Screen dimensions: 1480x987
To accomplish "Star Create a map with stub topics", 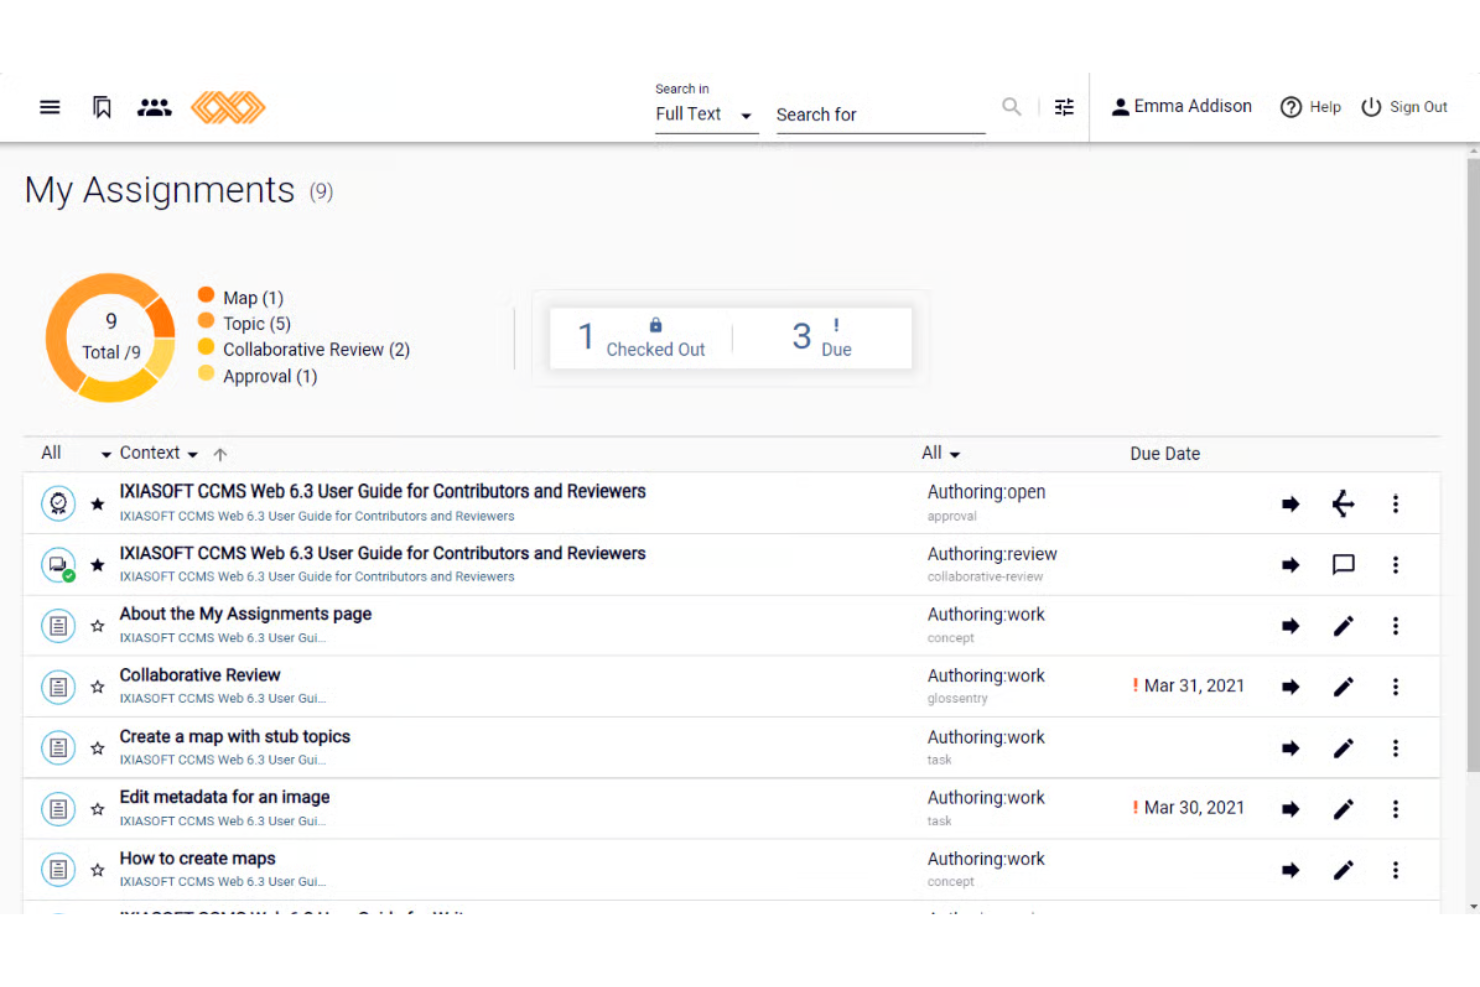I will coord(97,748).
